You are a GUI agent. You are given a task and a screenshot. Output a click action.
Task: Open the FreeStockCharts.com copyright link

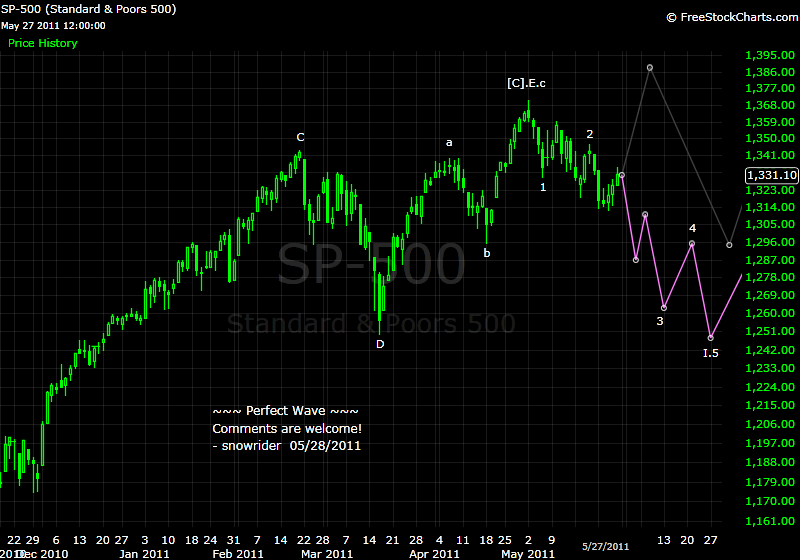click(733, 17)
